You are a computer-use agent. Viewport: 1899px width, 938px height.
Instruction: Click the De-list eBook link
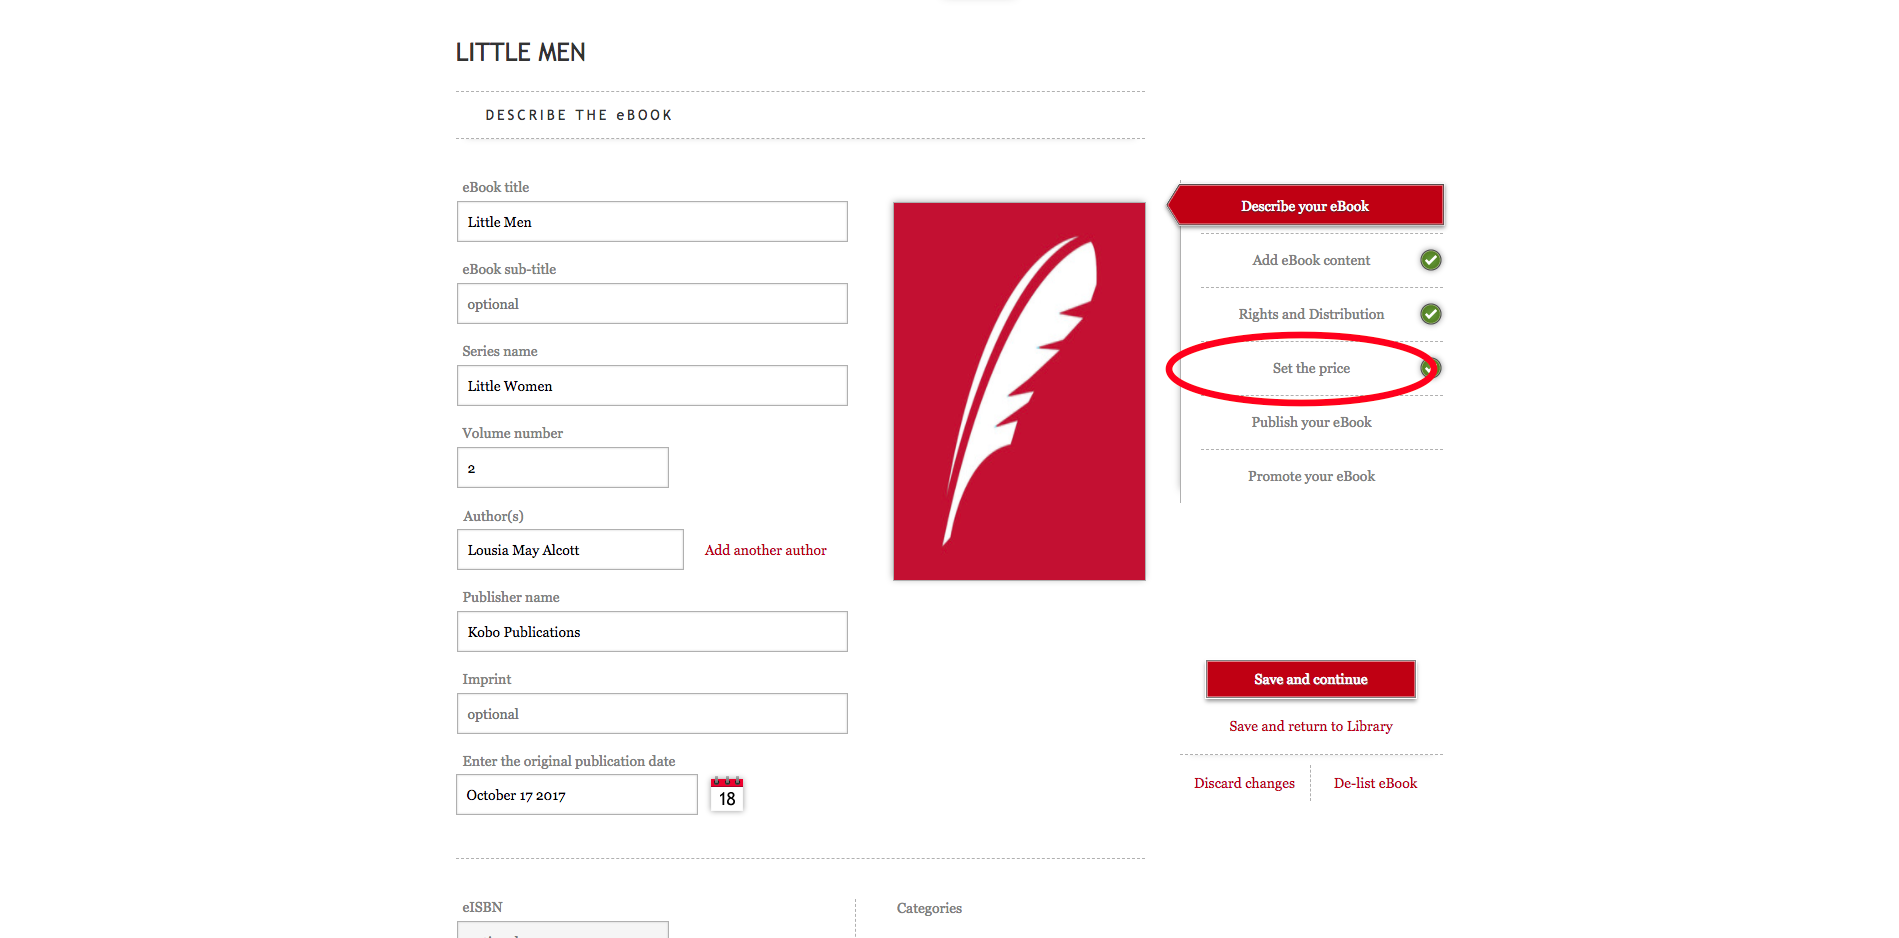[1375, 783]
